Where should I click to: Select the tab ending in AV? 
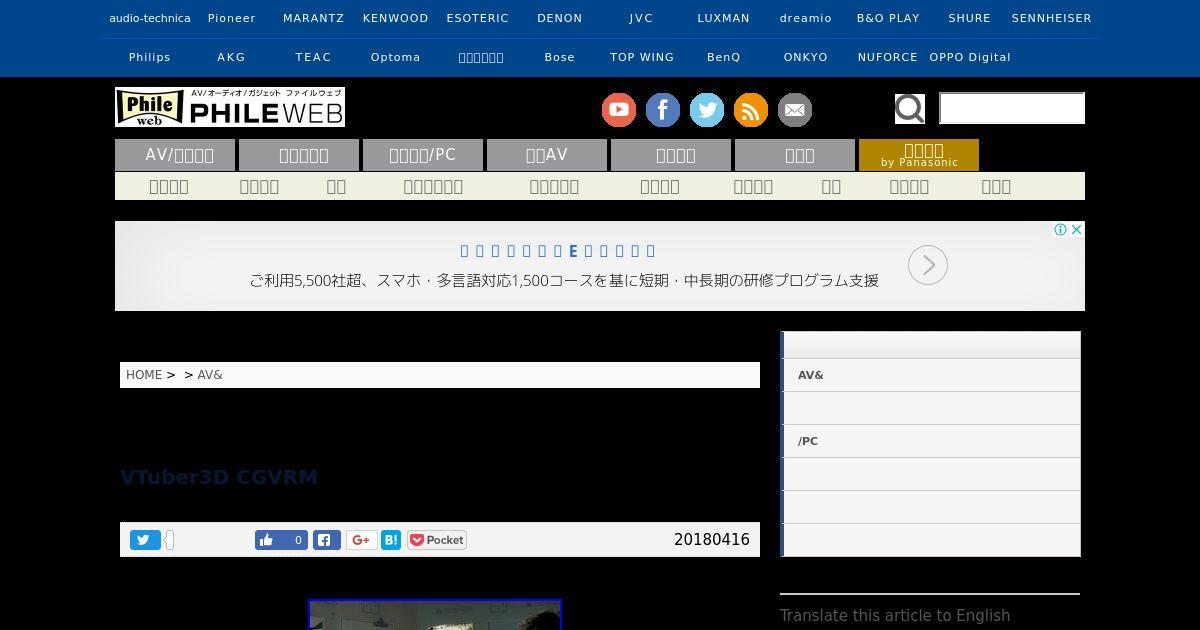(x=547, y=155)
